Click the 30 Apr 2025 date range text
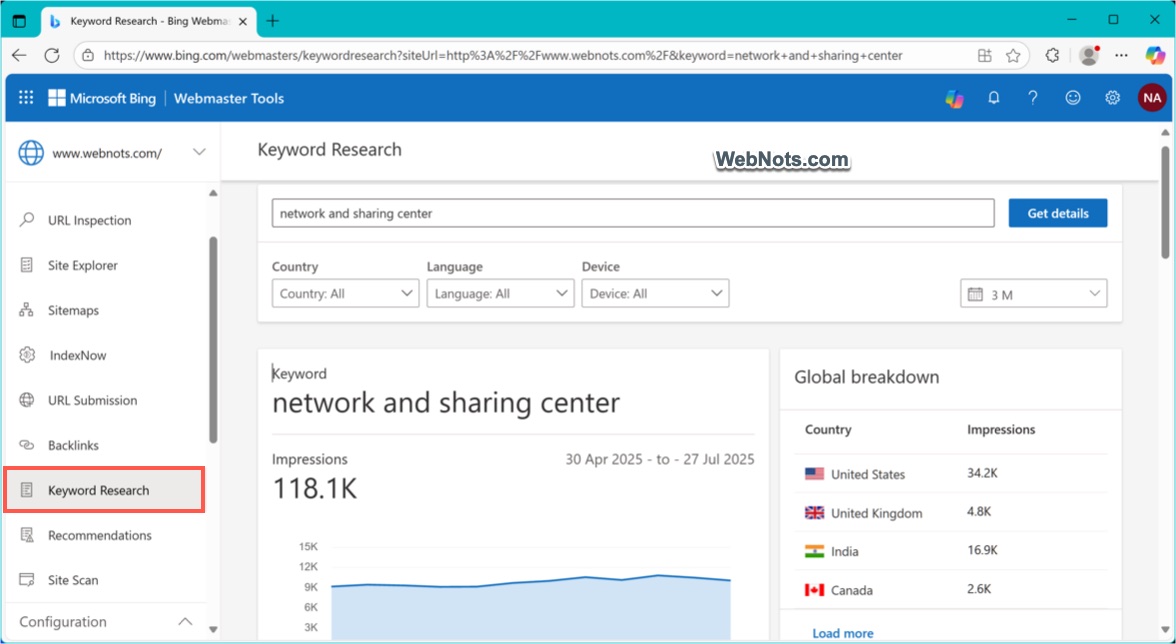 coord(660,460)
